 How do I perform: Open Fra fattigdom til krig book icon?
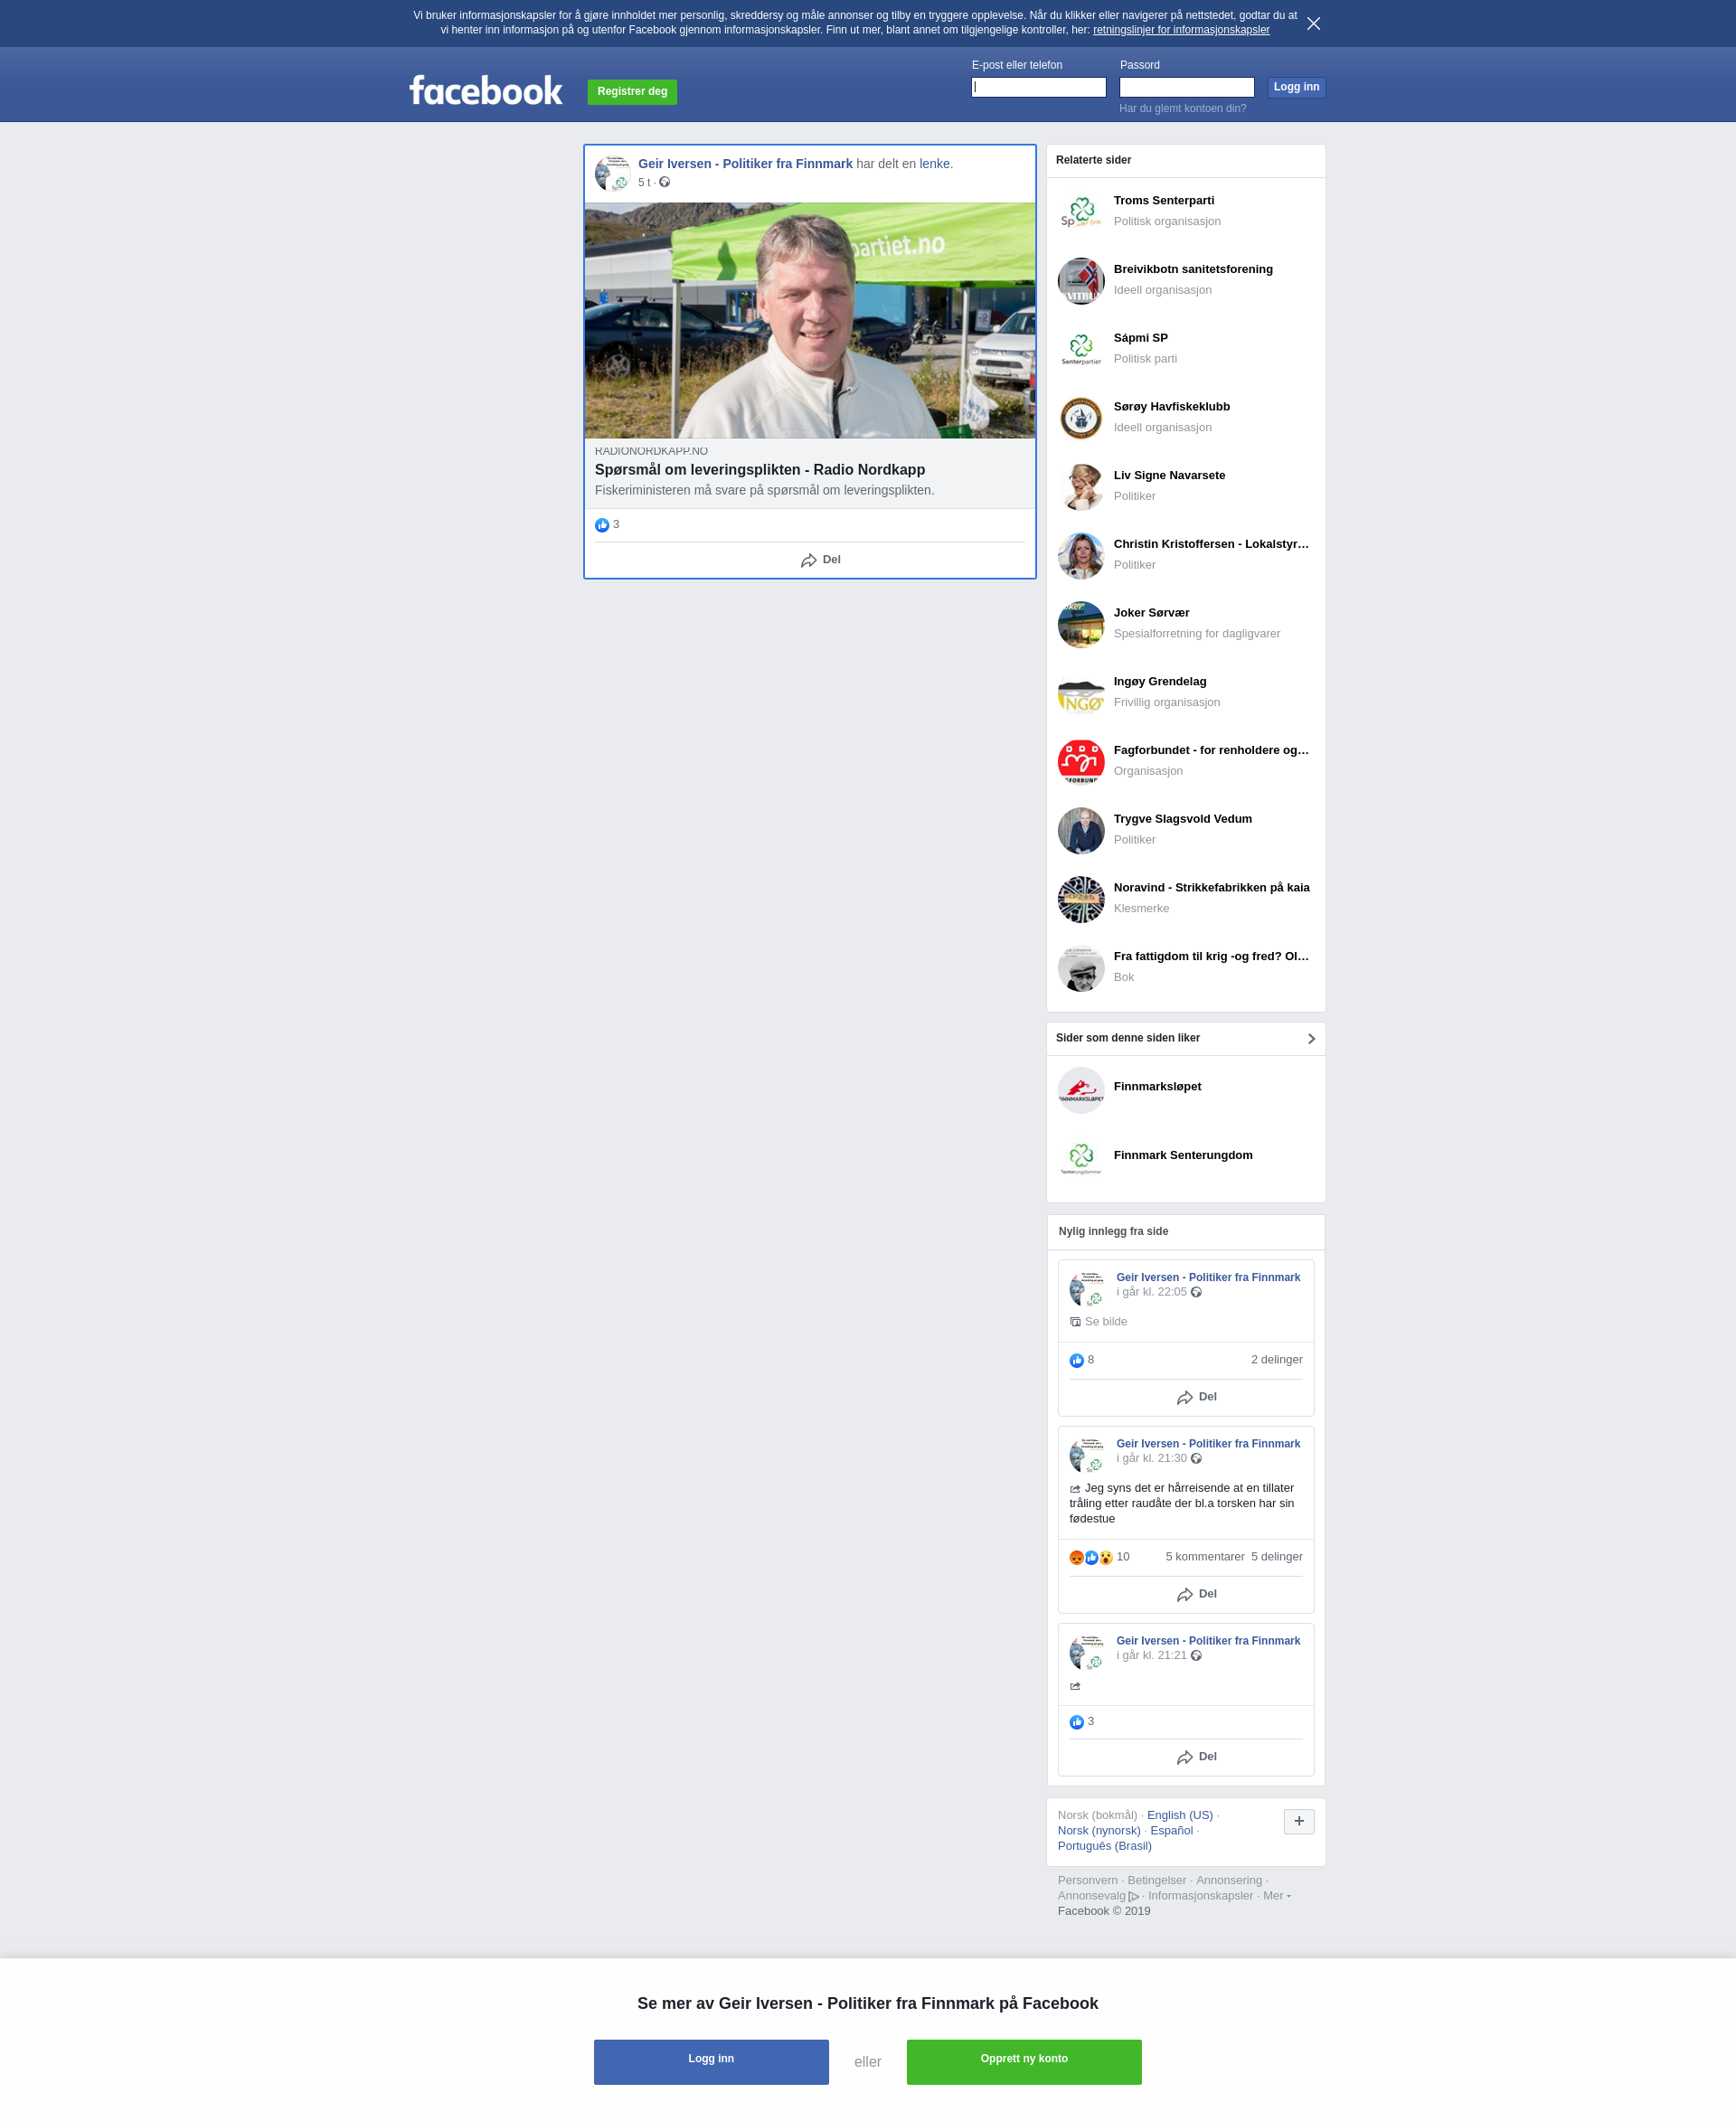click(1081, 968)
